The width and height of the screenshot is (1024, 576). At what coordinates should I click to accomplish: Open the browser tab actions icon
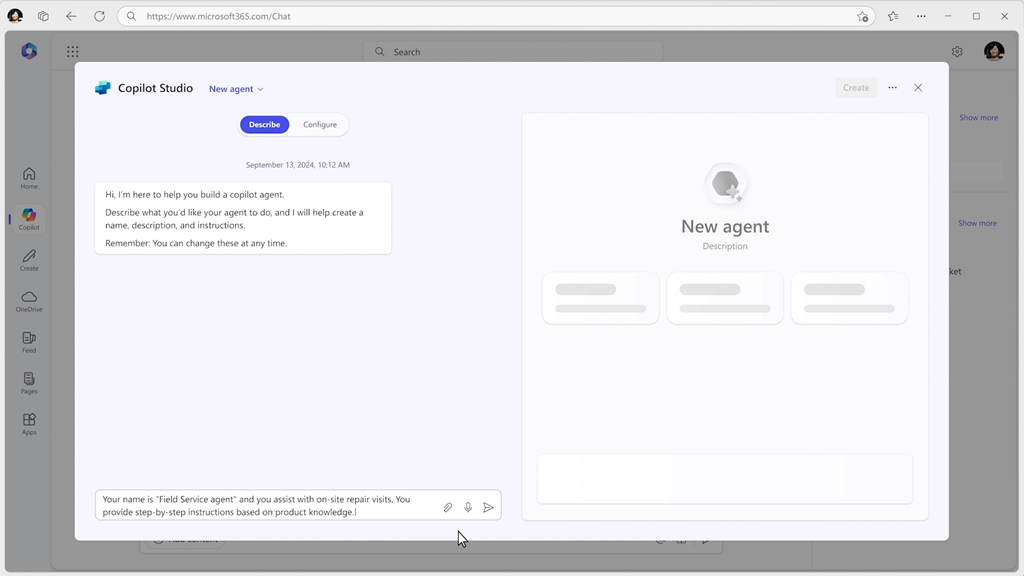[43, 16]
